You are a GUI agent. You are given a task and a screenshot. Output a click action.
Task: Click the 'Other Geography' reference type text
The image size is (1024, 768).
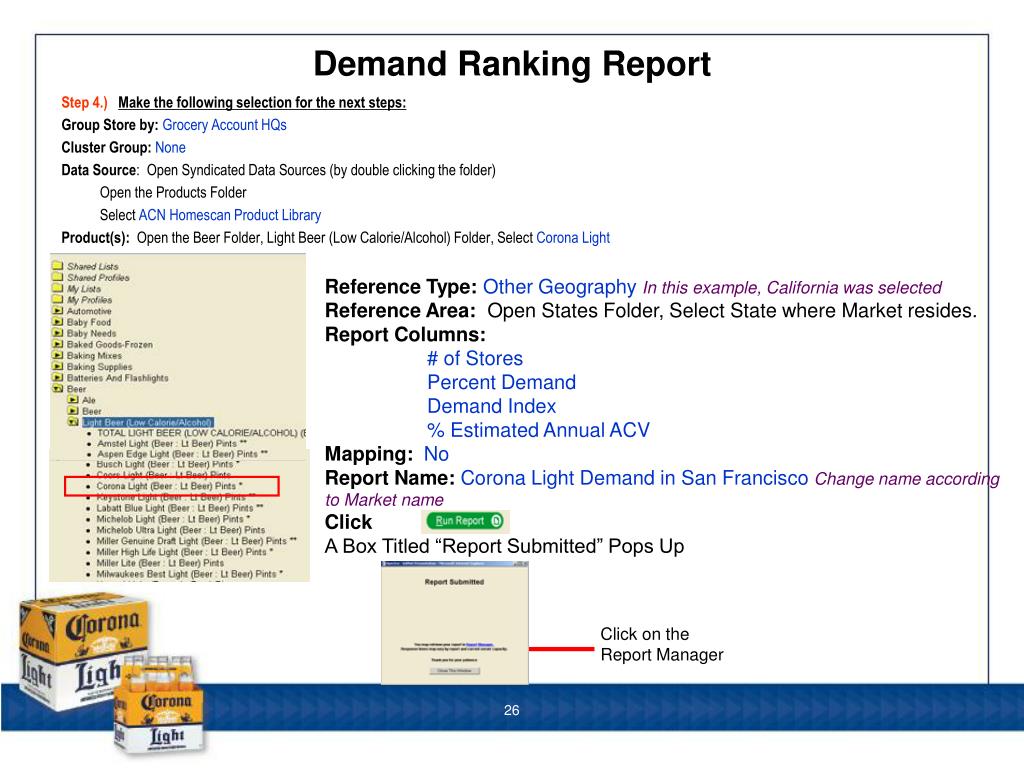(x=559, y=287)
